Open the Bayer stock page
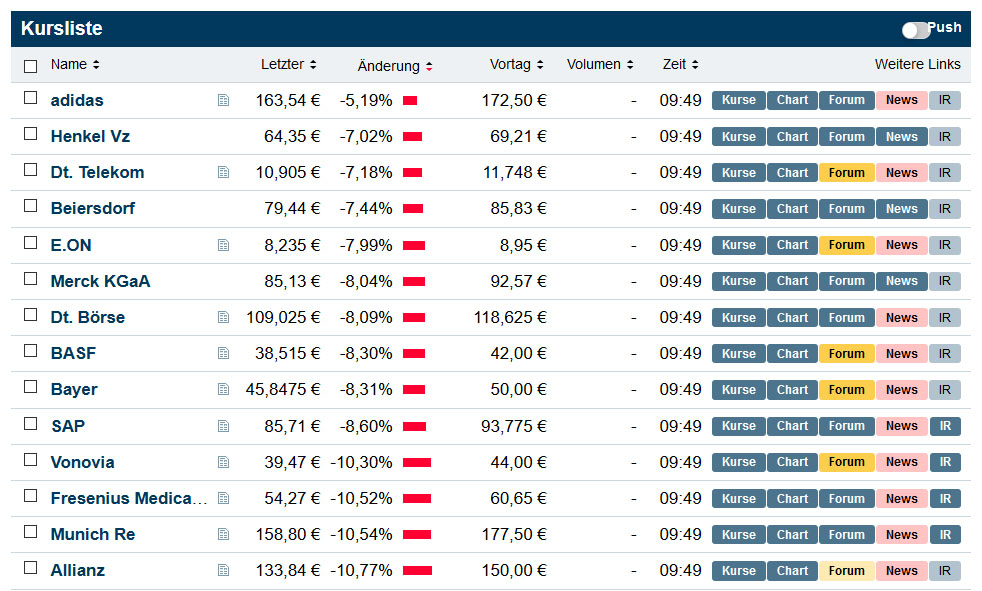Image resolution: width=982 pixels, height=591 pixels. [x=74, y=389]
